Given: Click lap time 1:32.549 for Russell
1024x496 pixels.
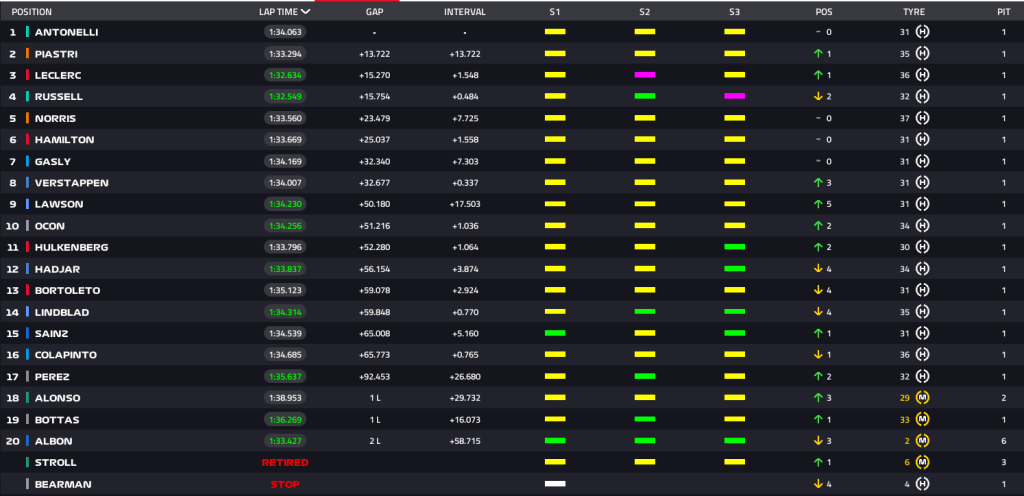Looking at the screenshot, I should [285, 97].
